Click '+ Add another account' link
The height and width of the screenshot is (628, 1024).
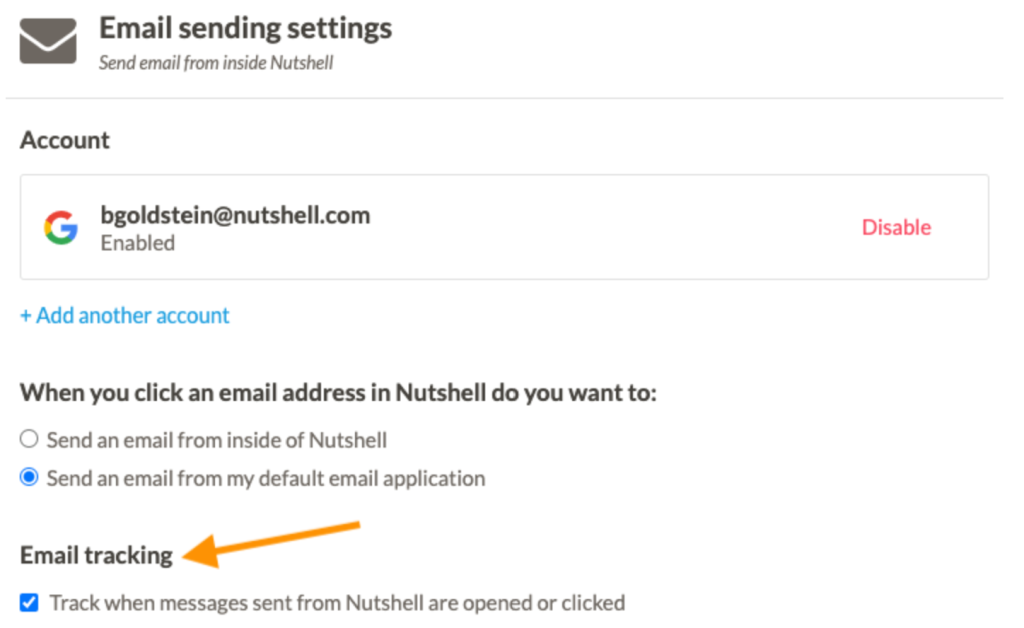coord(125,315)
